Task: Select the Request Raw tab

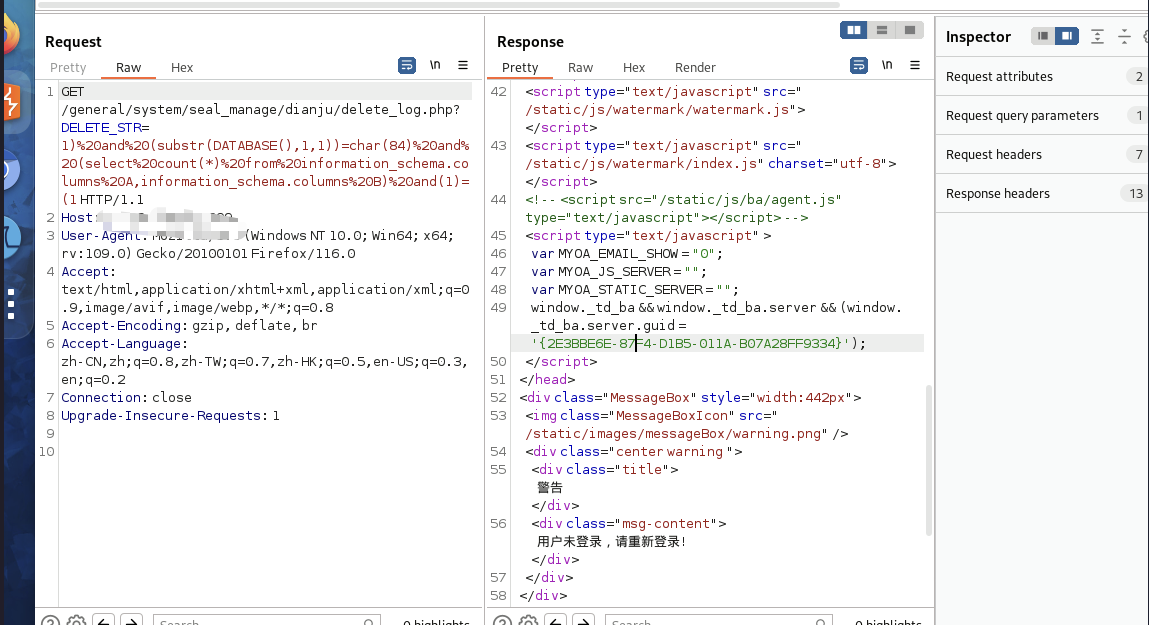Action: coord(128,67)
